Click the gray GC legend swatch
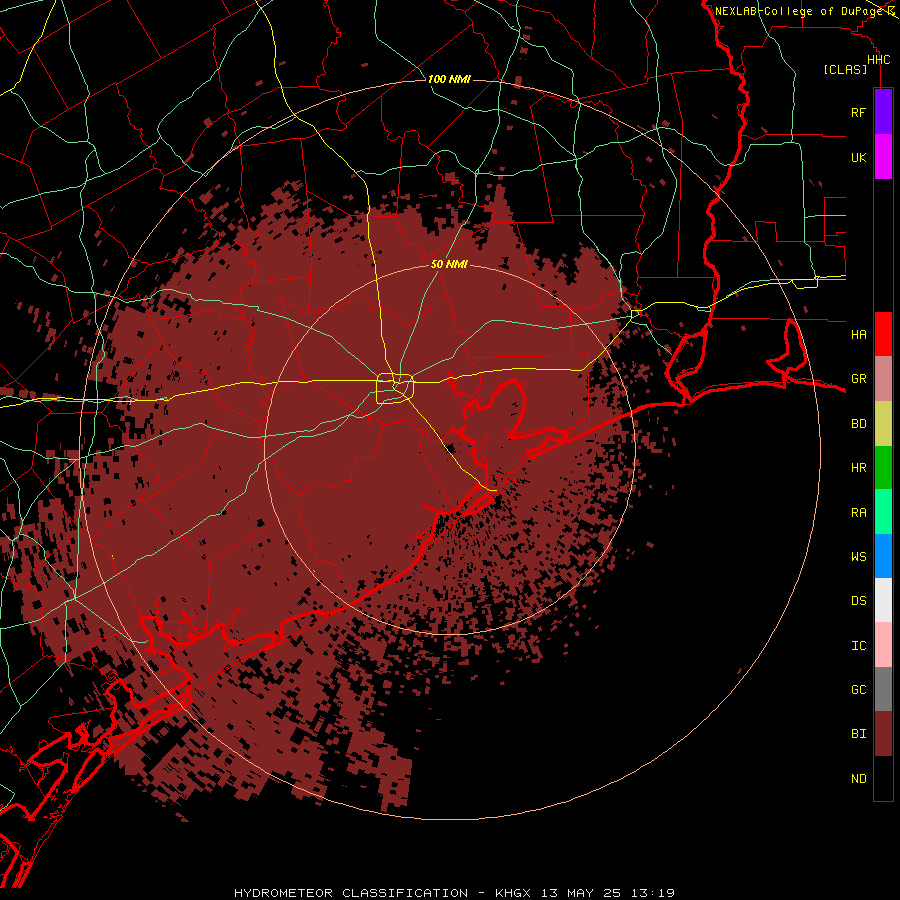Viewport: 900px width, 900px height. (x=883, y=689)
